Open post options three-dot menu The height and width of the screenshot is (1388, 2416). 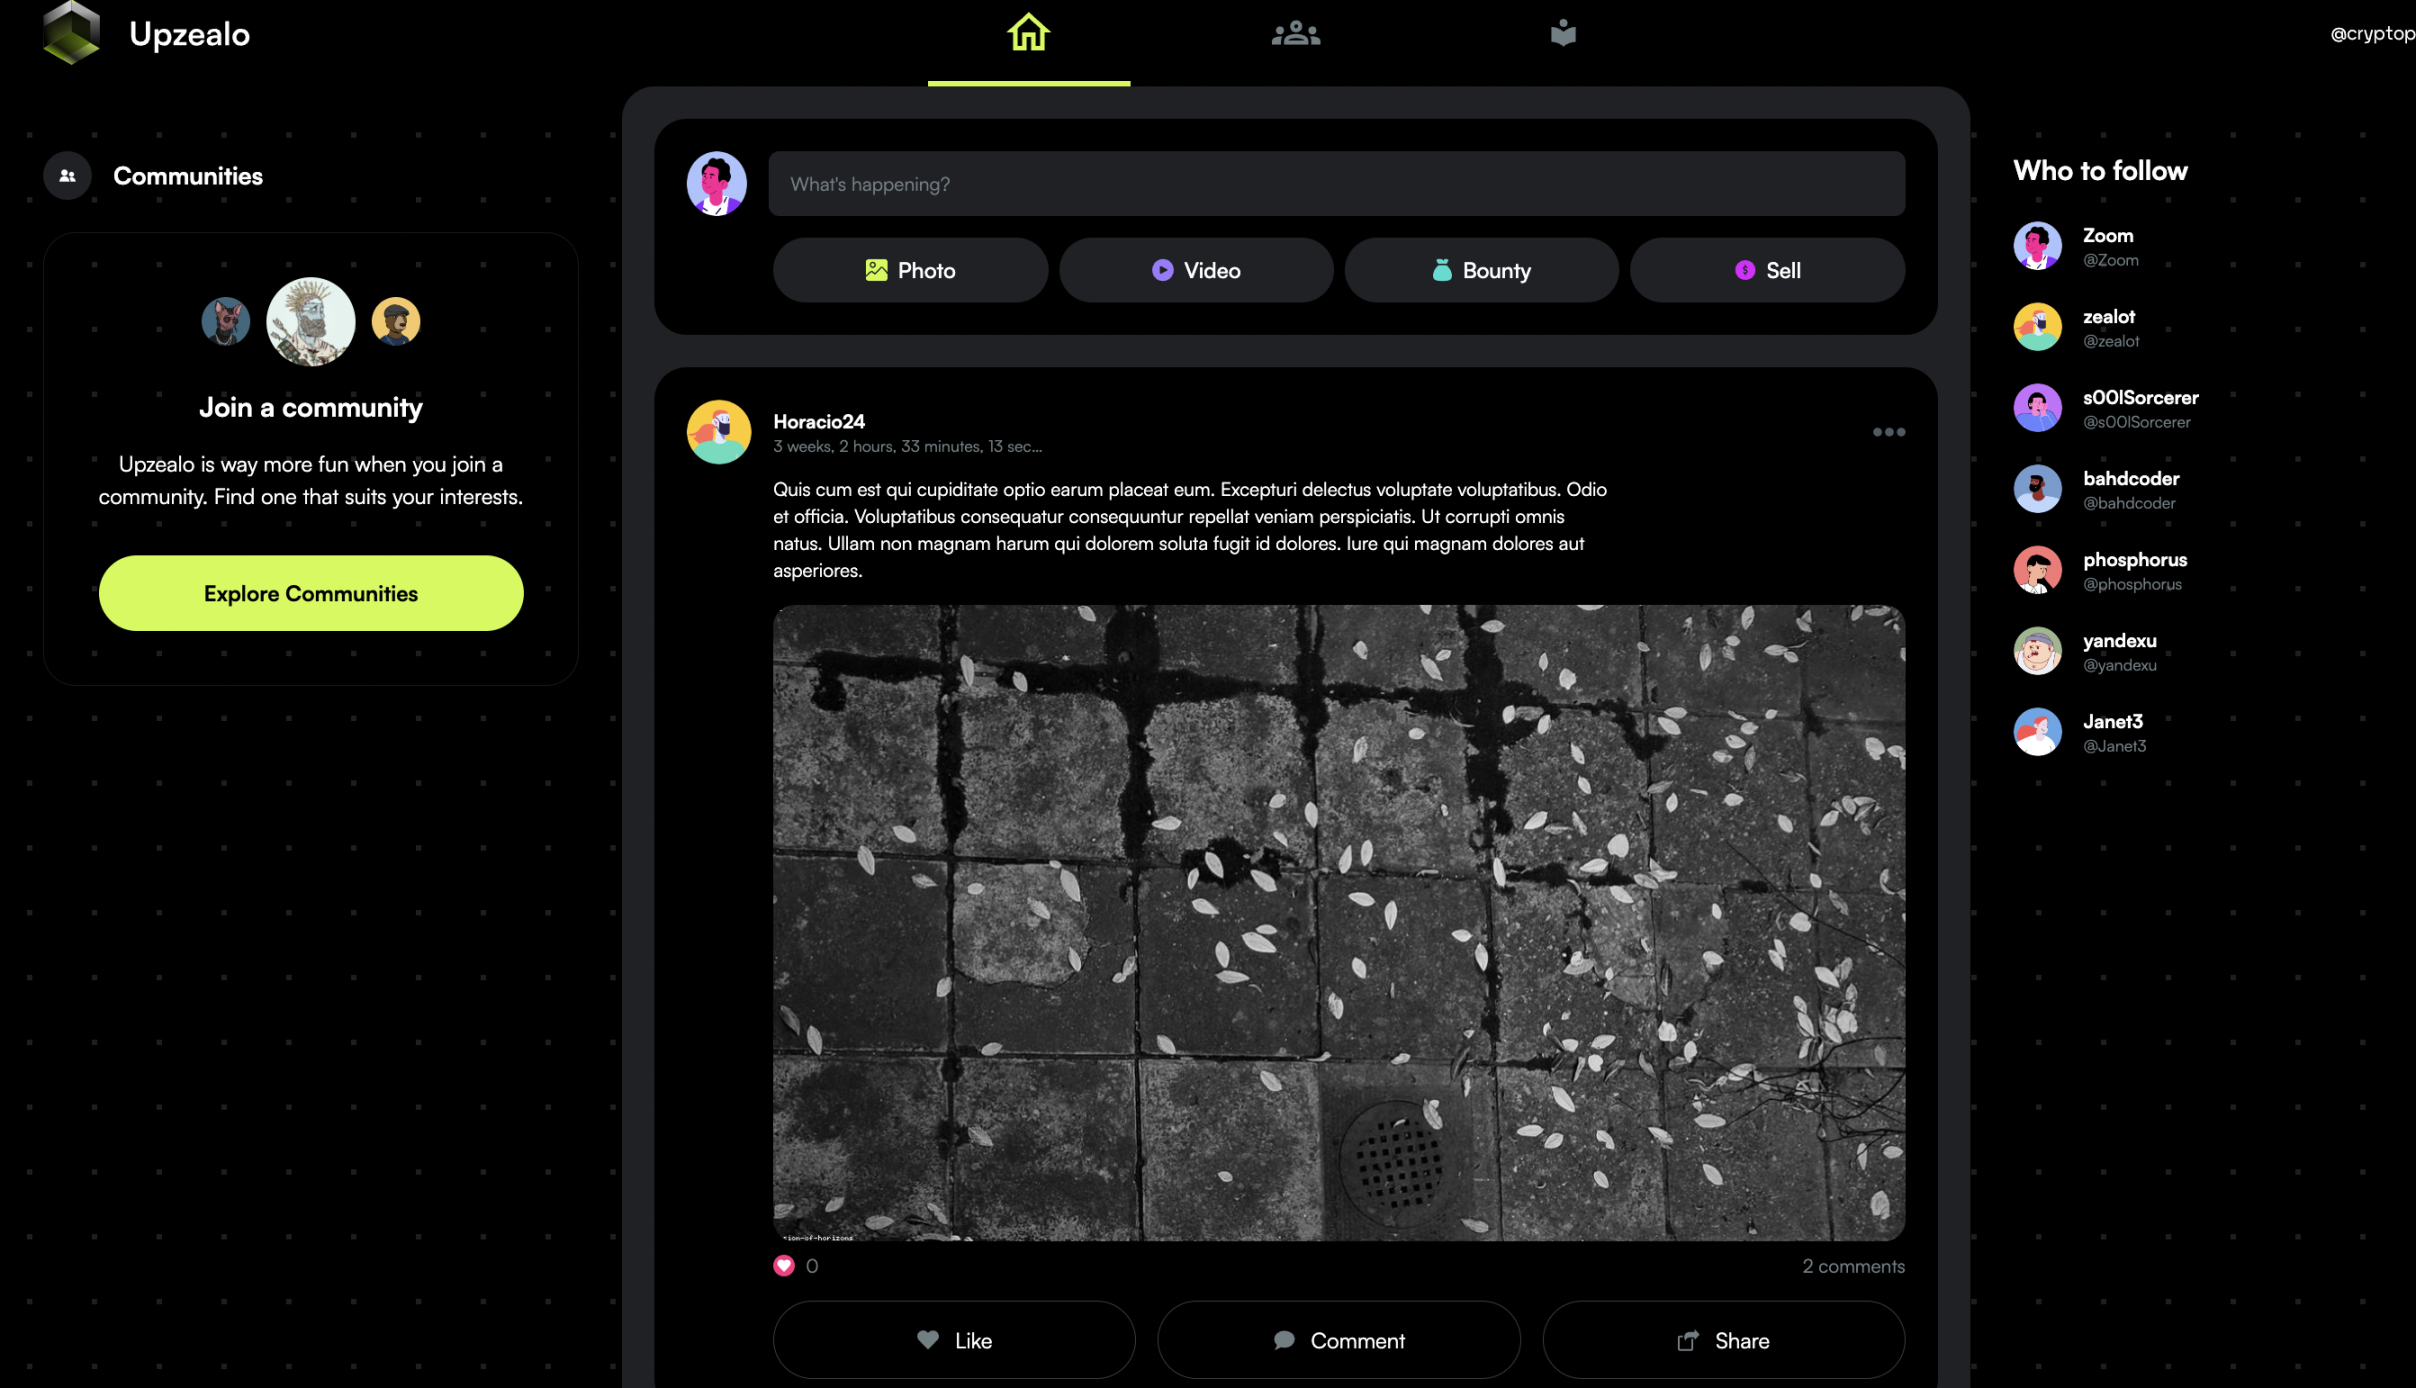[1888, 432]
